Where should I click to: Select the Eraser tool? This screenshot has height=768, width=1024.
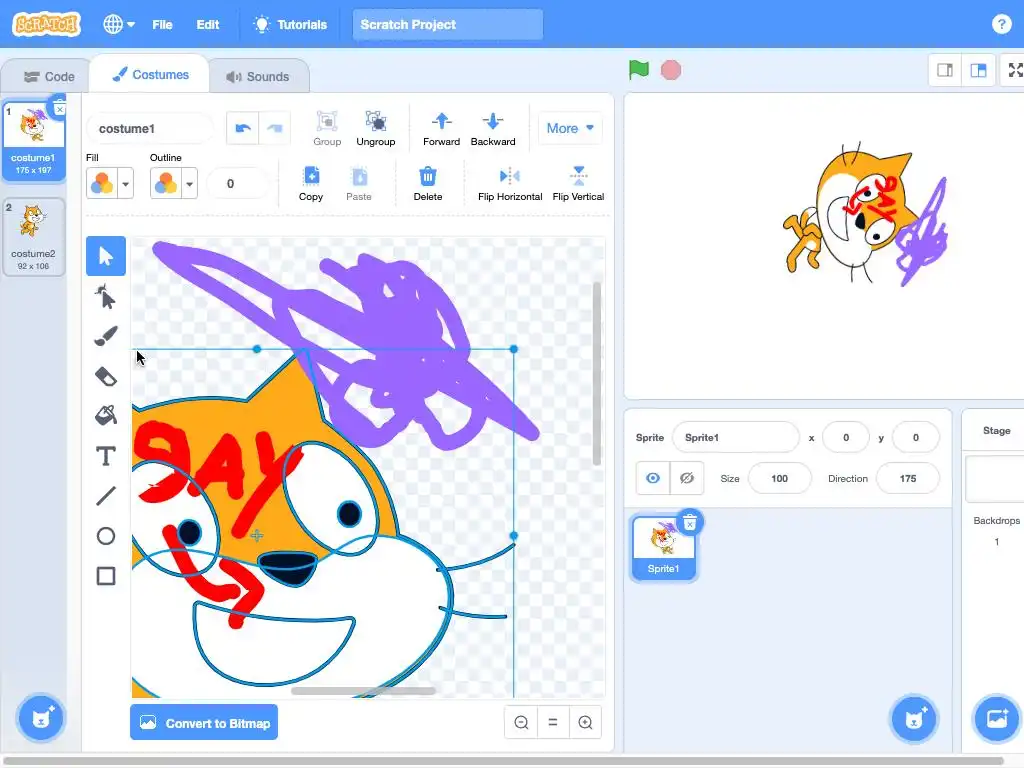pyautogui.click(x=106, y=377)
